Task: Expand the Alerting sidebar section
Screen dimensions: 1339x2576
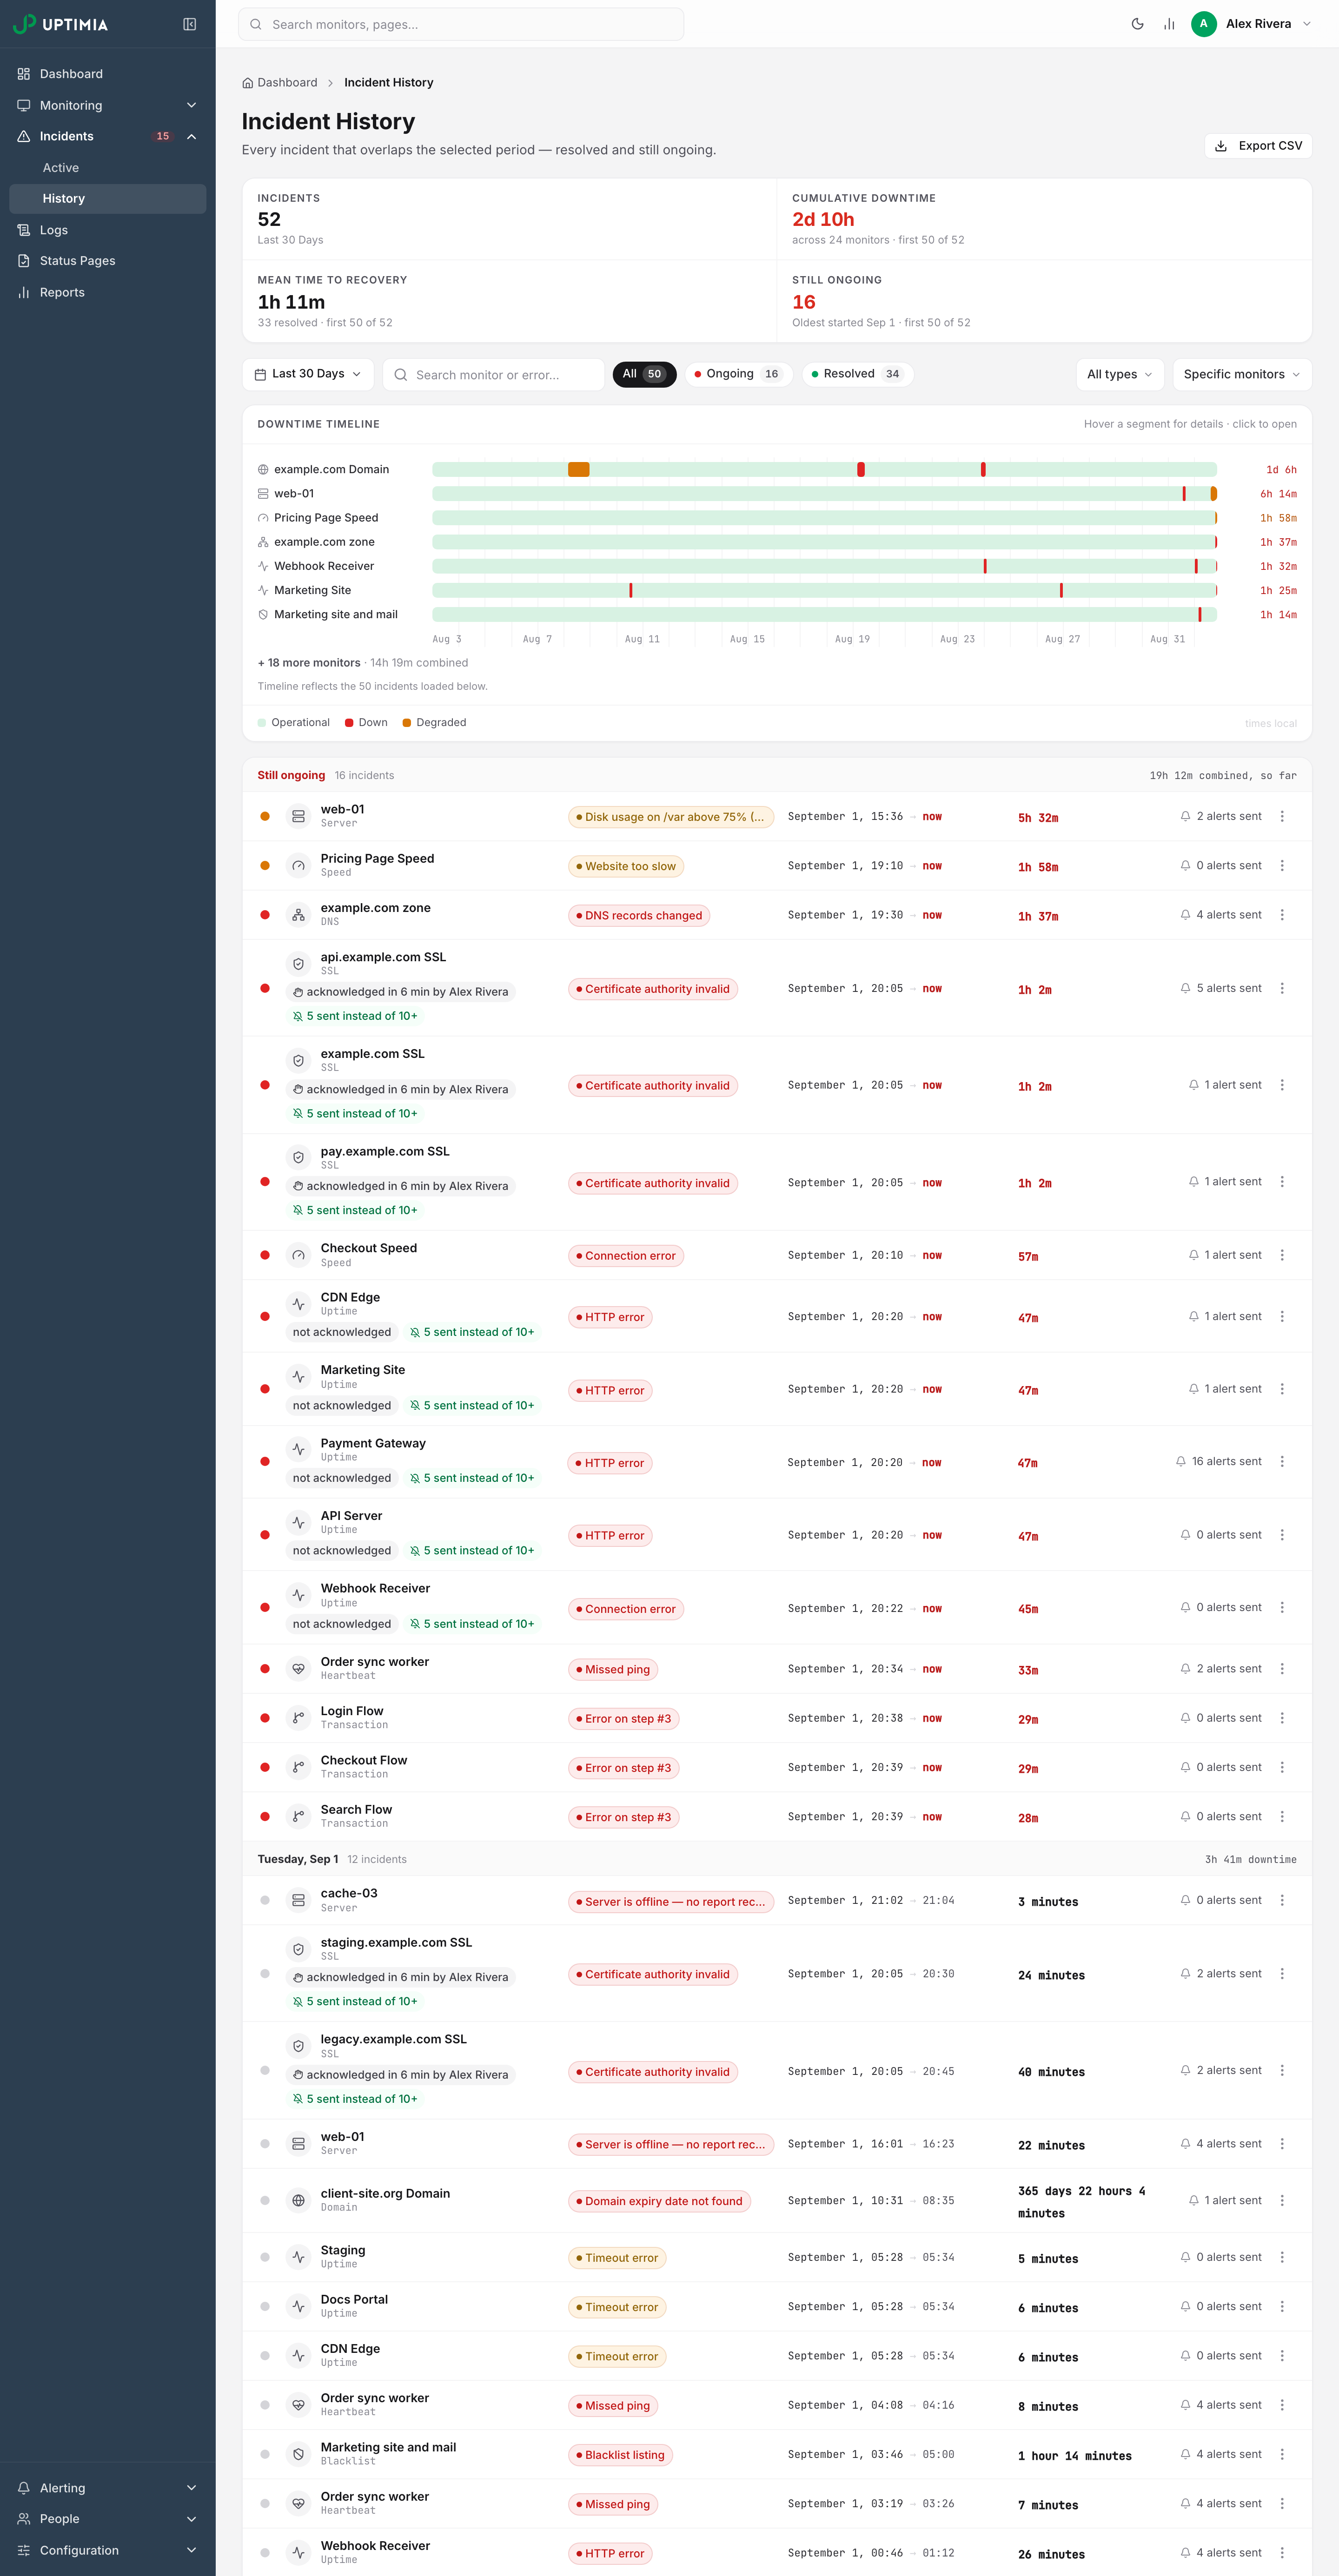Action: click(107, 2488)
